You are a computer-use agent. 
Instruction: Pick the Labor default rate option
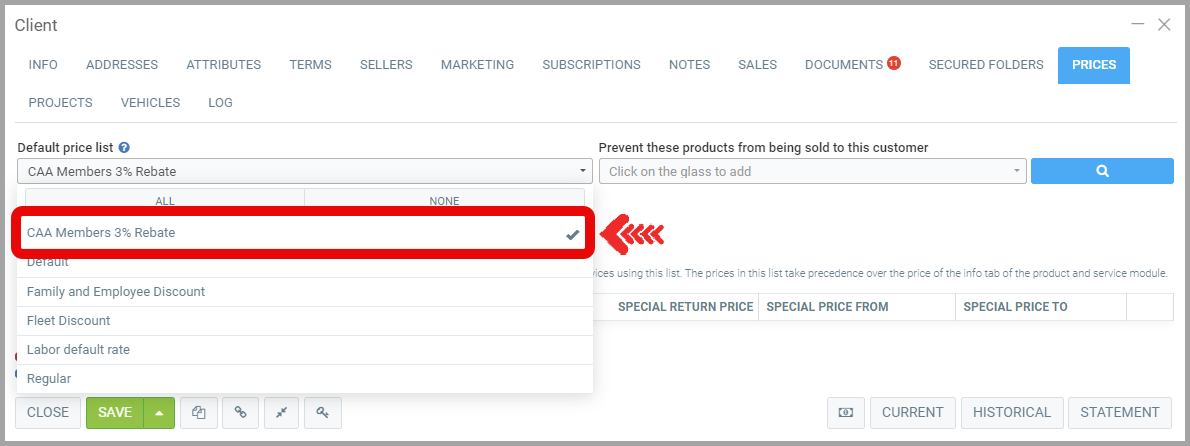(78, 350)
